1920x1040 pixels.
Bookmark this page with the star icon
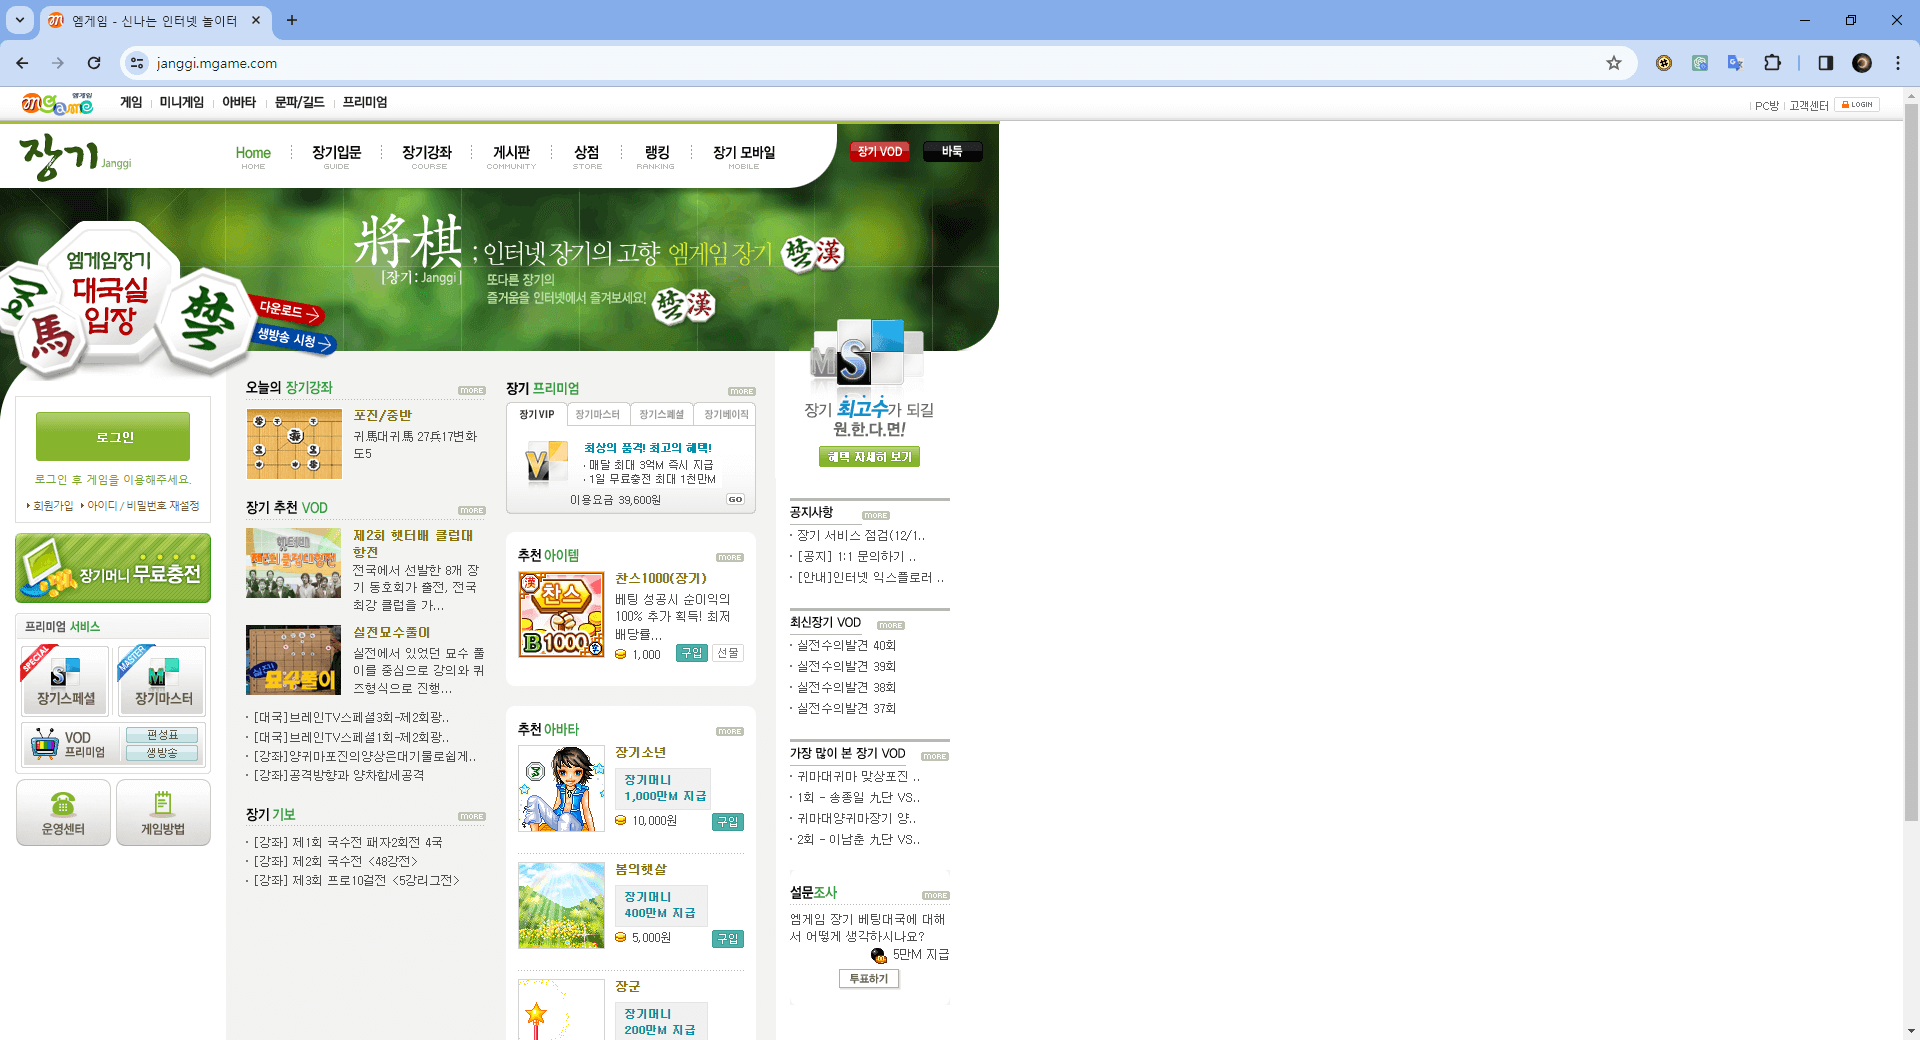(1614, 63)
